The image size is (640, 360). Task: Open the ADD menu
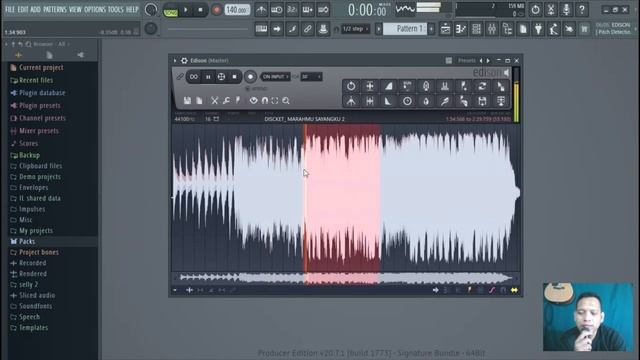pos(36,9)
